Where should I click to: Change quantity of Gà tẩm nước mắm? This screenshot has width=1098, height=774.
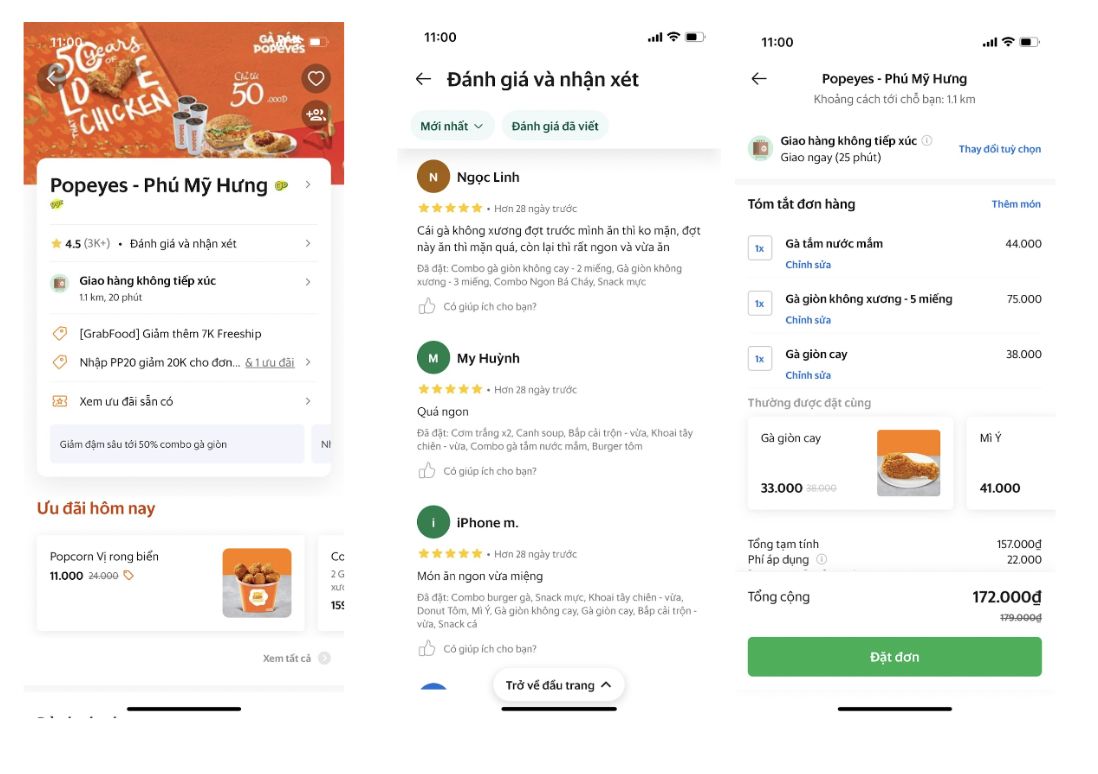coord(760,248)
